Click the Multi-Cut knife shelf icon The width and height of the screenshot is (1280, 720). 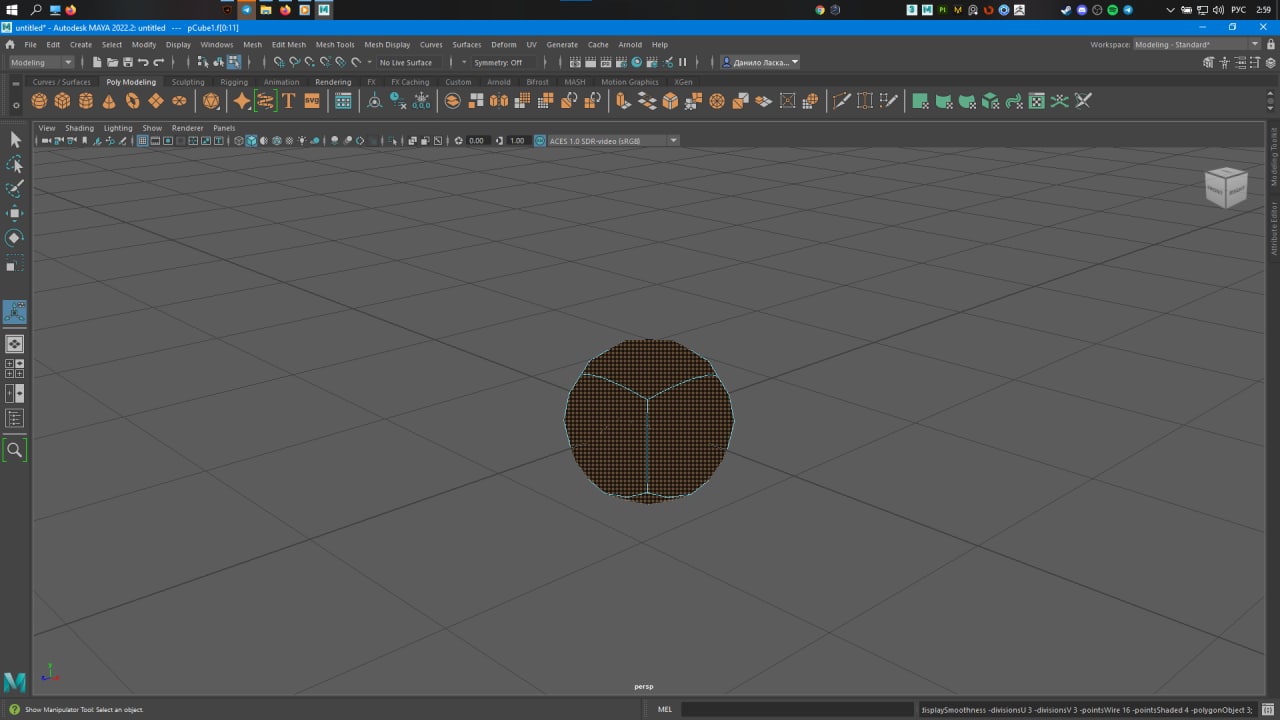(x=841, y=101)
